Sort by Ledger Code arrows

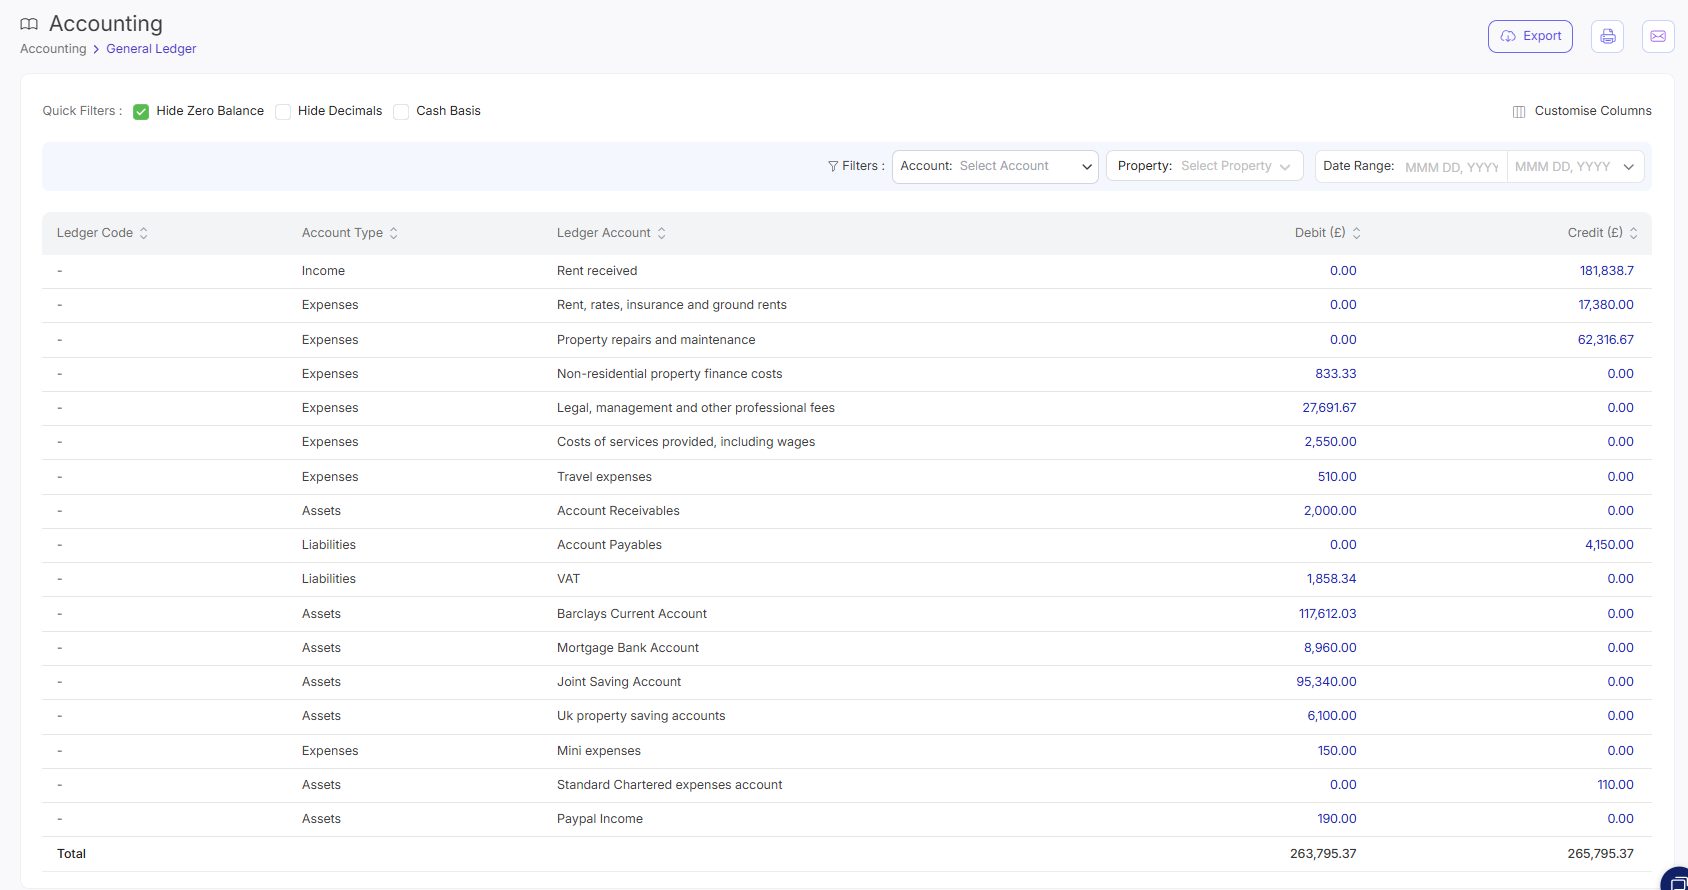point(144,233)
